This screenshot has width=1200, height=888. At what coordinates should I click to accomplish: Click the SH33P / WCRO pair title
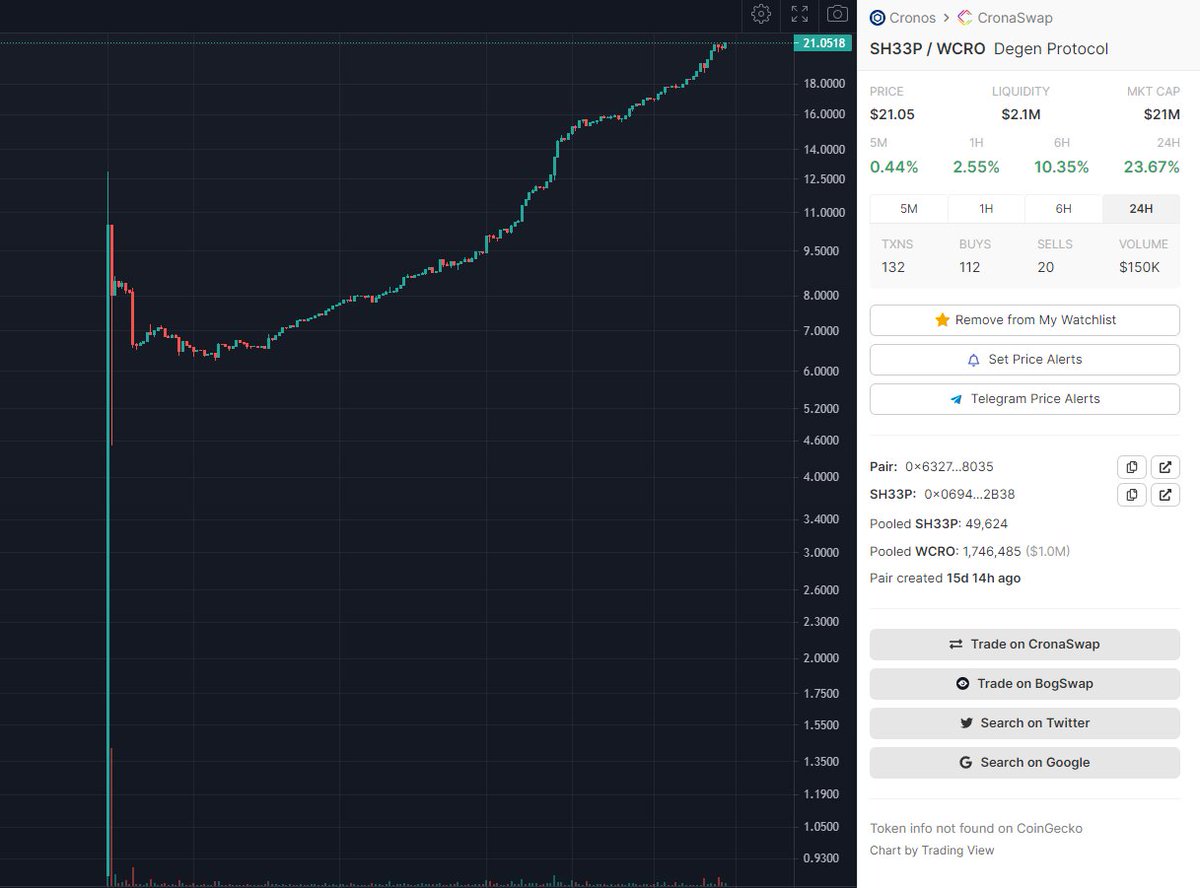coord(927,49)
